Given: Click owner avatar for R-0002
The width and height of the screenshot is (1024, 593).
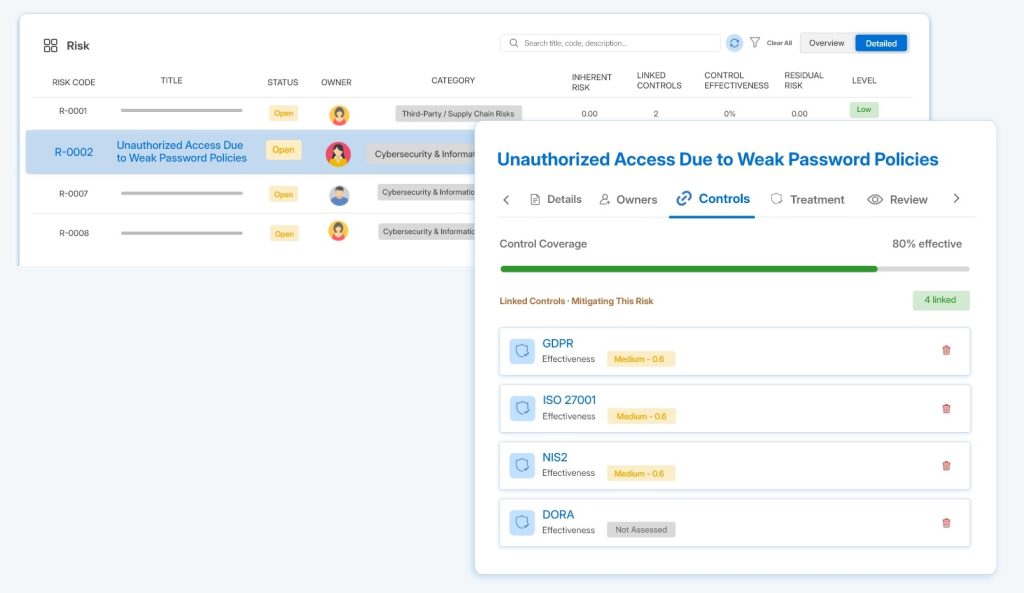Looking at the screenshot, I should (x=338, y=154).
